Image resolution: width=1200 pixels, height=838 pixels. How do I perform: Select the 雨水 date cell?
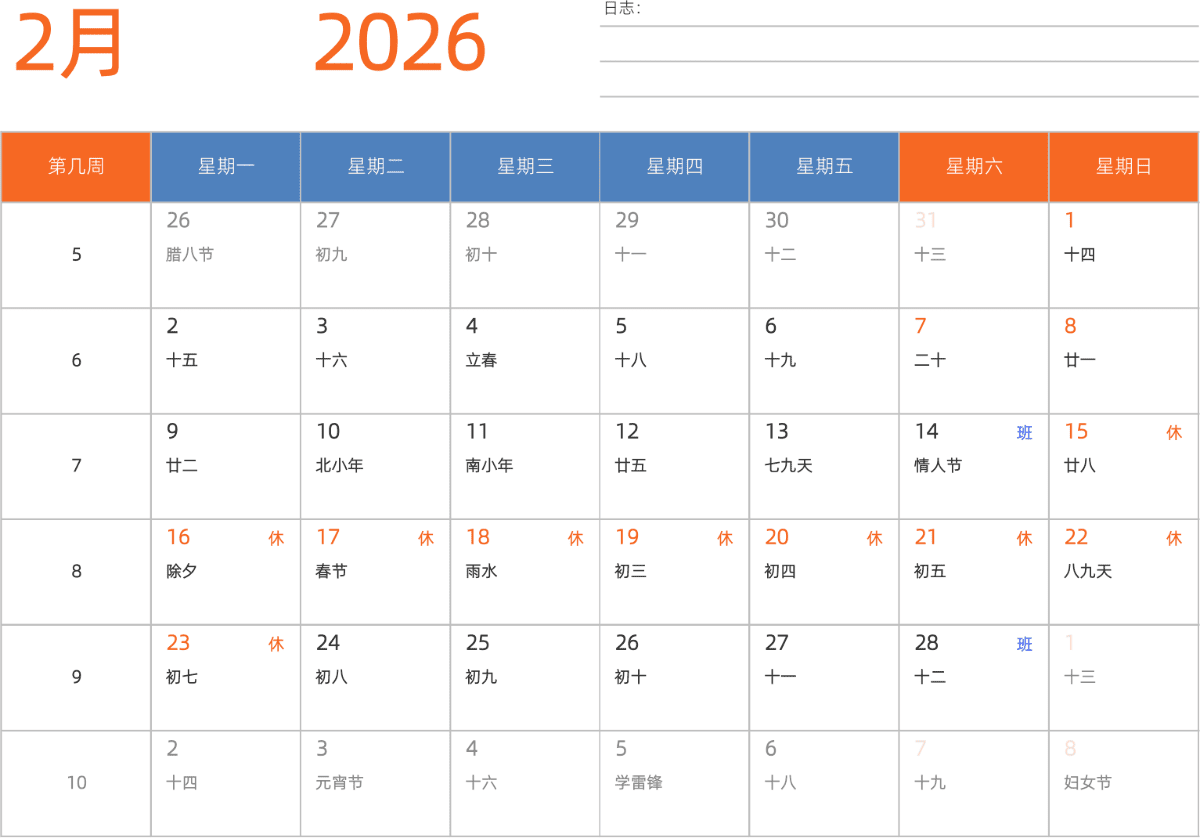tap(525, 572)
